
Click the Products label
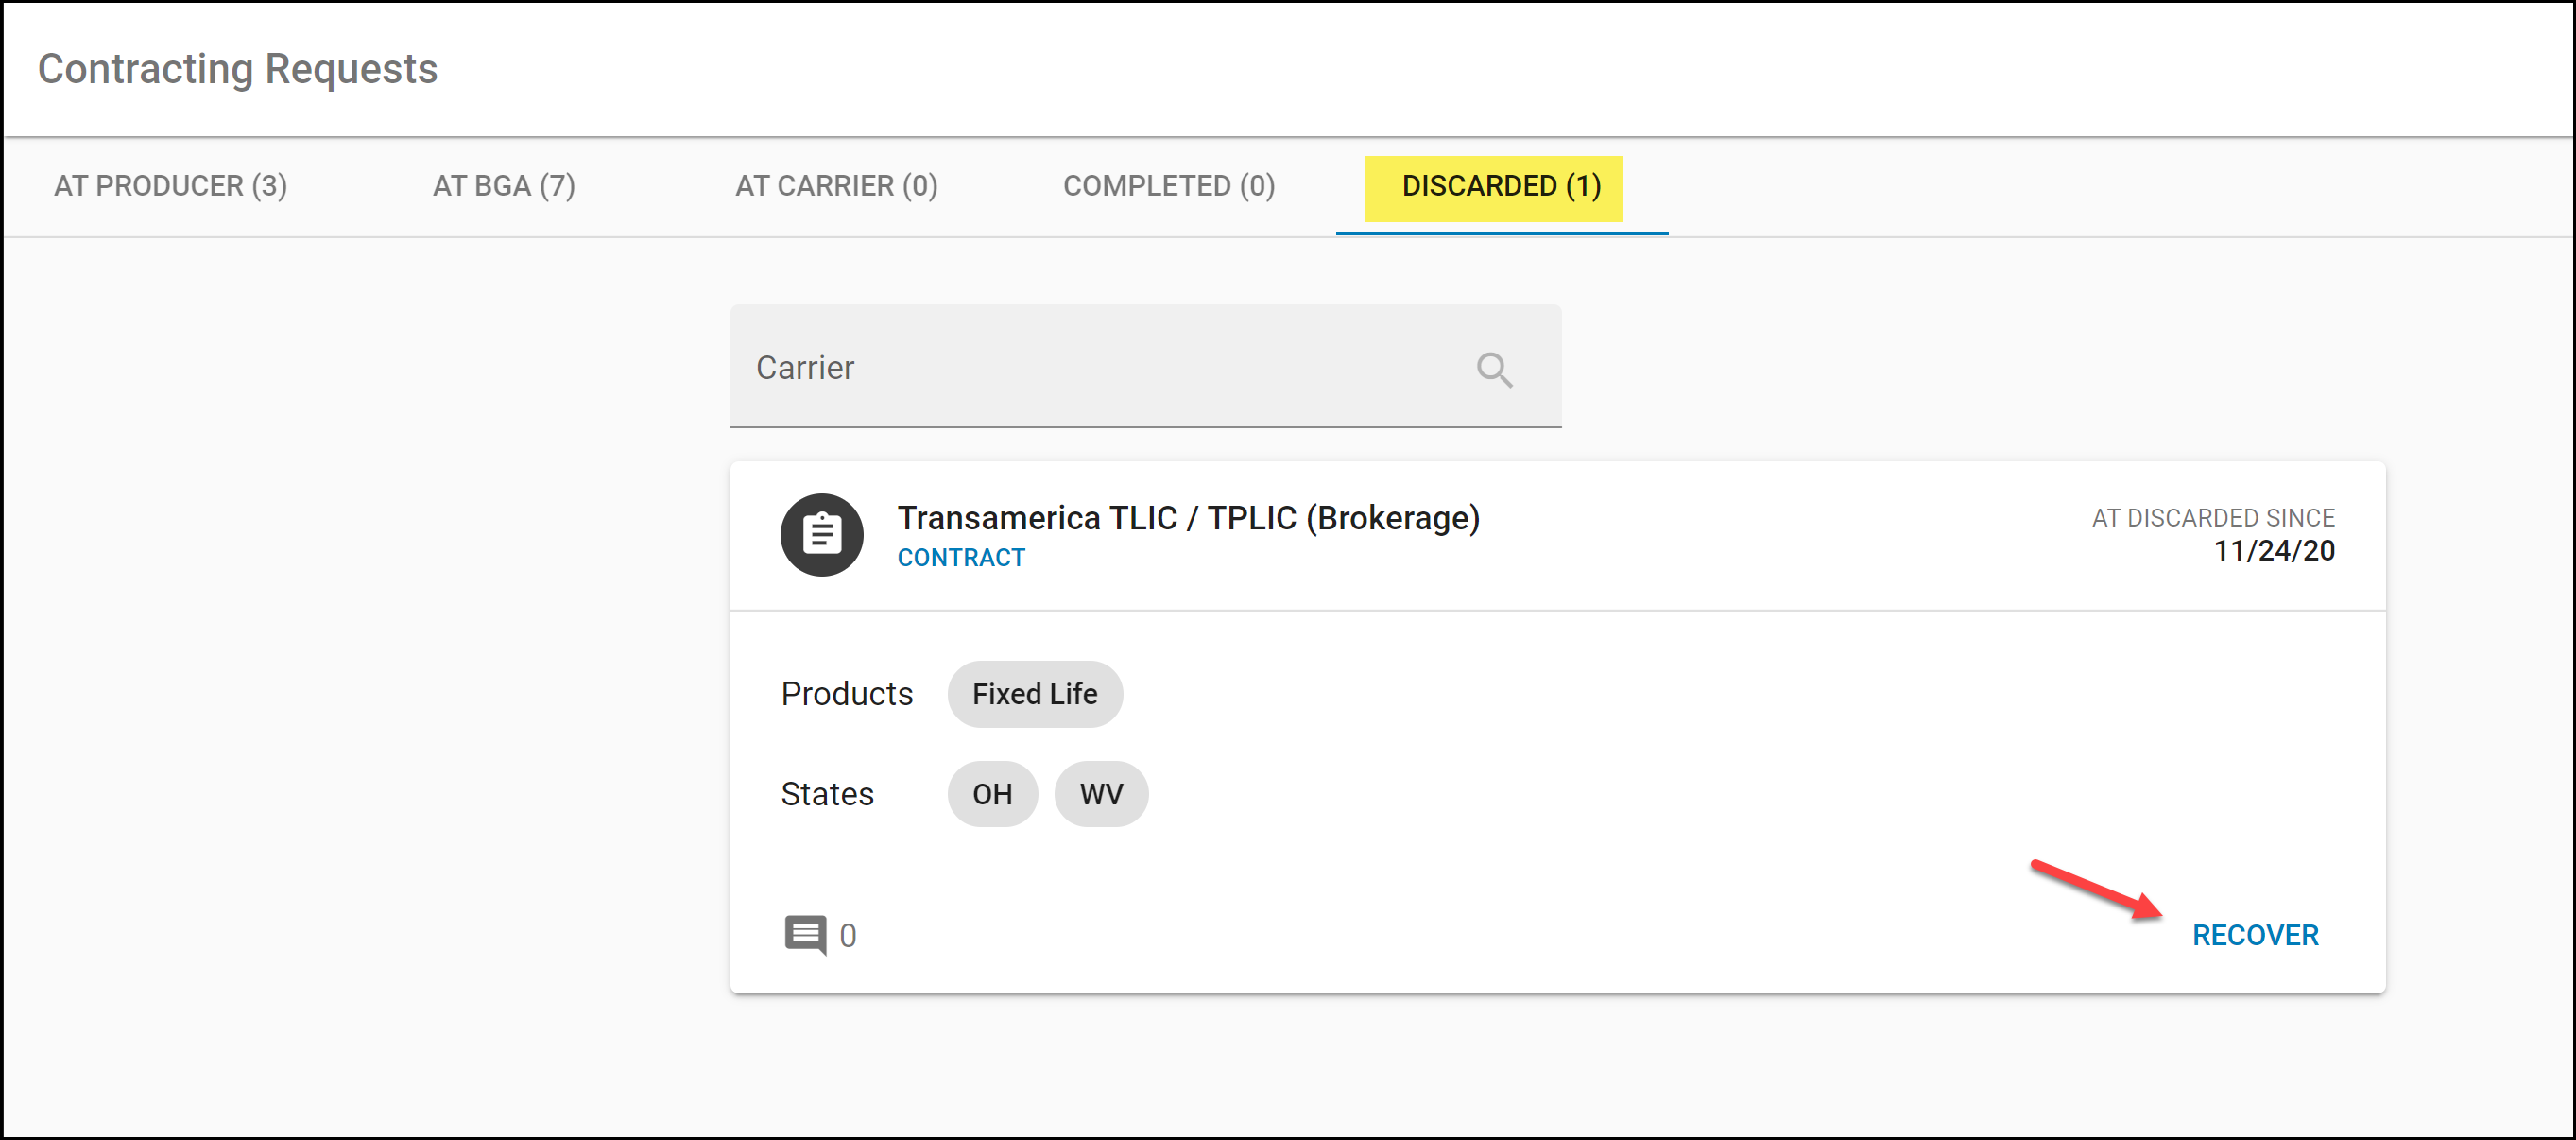coord(846,693)
